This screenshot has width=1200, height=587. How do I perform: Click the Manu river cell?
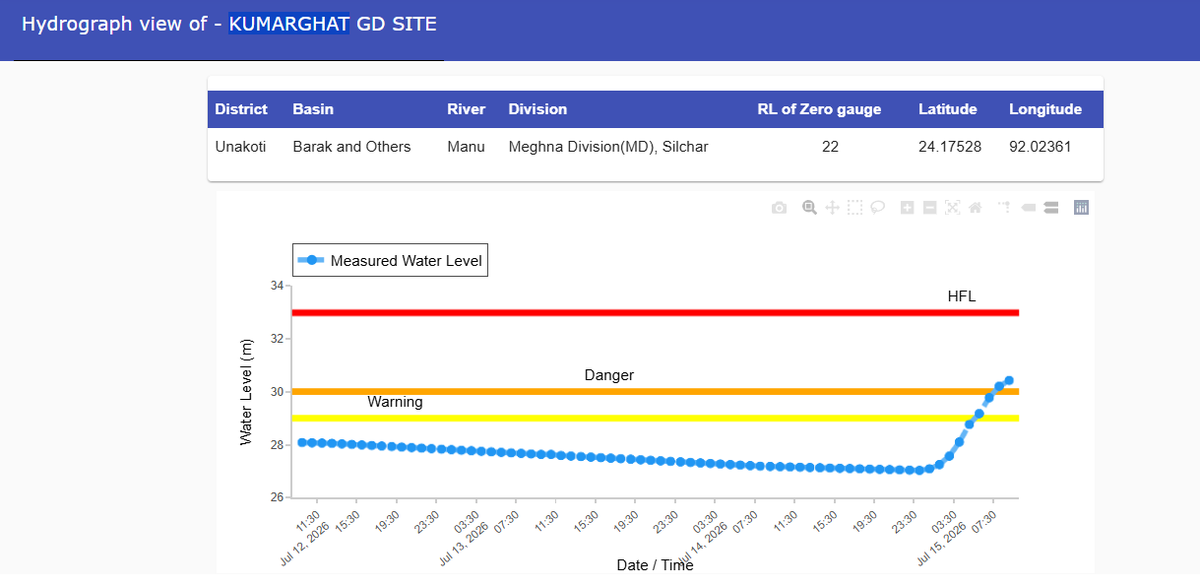coord(466,146)
